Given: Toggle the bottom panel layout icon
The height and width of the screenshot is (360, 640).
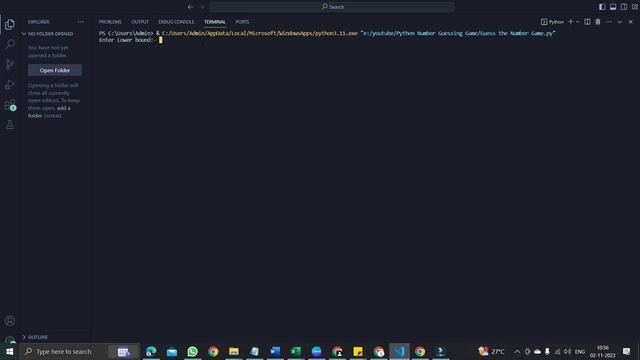Looking at the screenshot, I should (613, 7).
